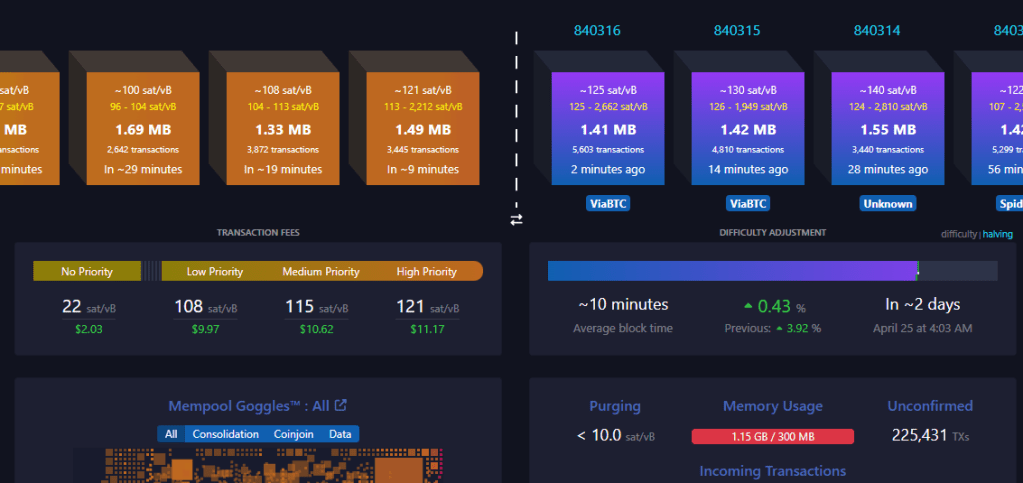Viewport: 1023px width, 483px height.
Task: Select the Coinjoin goggles filter
Action: tap(293, 434)
